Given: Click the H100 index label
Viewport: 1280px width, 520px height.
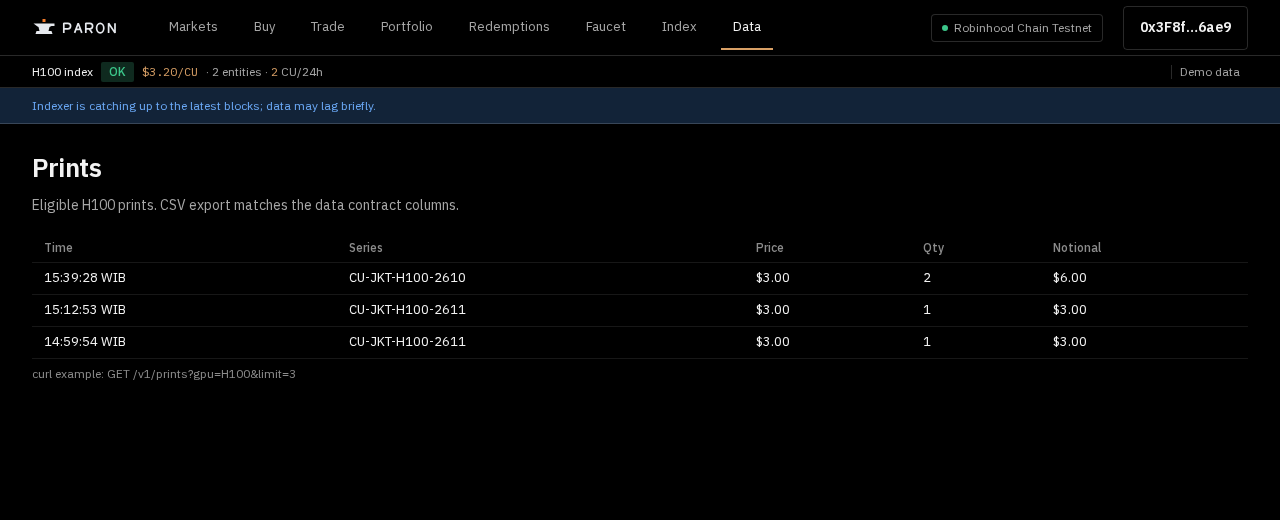Looking at the screenshot, I should (x=62, y=72).
